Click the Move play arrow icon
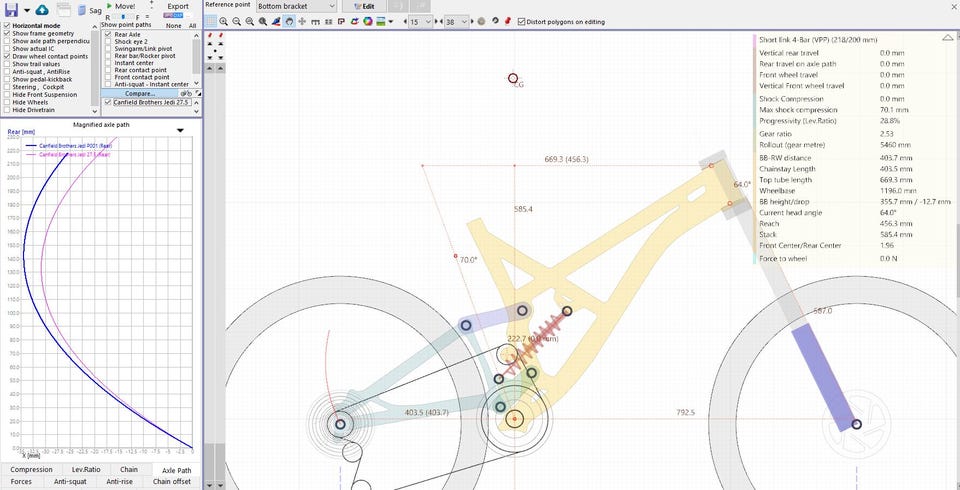Image resolution: width=960 pixels, height=490 pixels. coord(108,6)
